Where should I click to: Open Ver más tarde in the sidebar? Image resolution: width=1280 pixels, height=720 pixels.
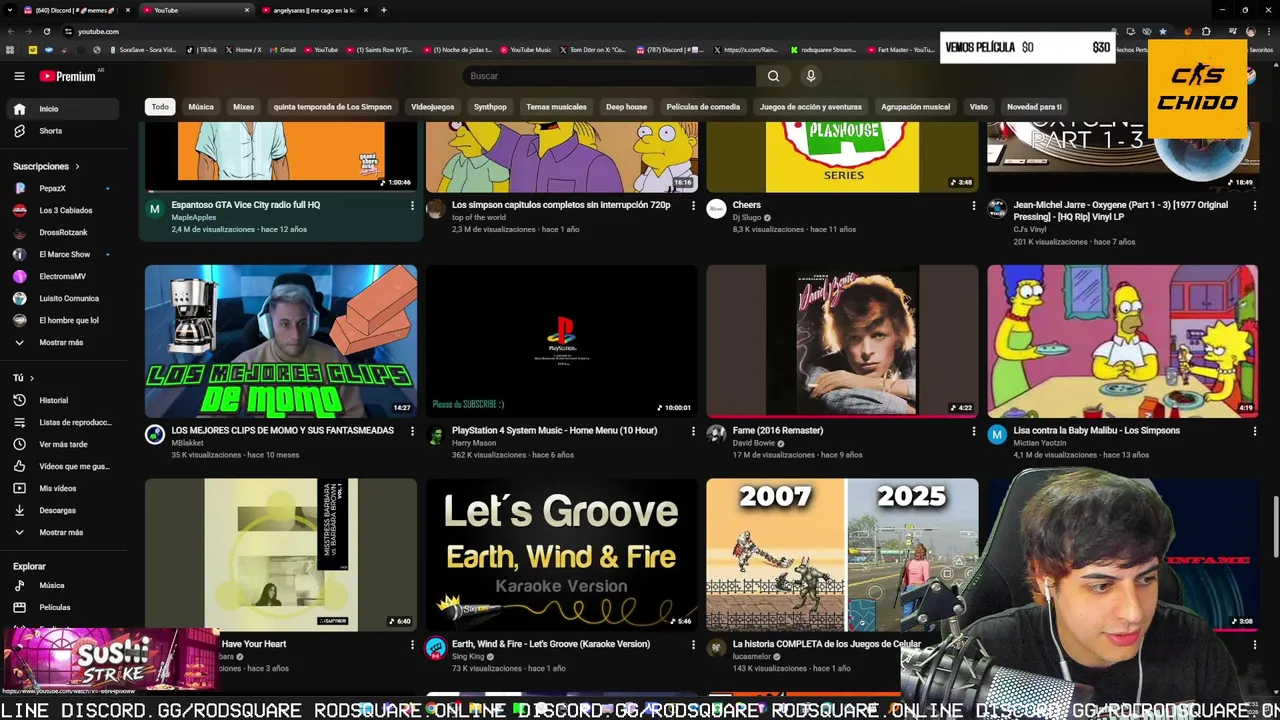64,444
